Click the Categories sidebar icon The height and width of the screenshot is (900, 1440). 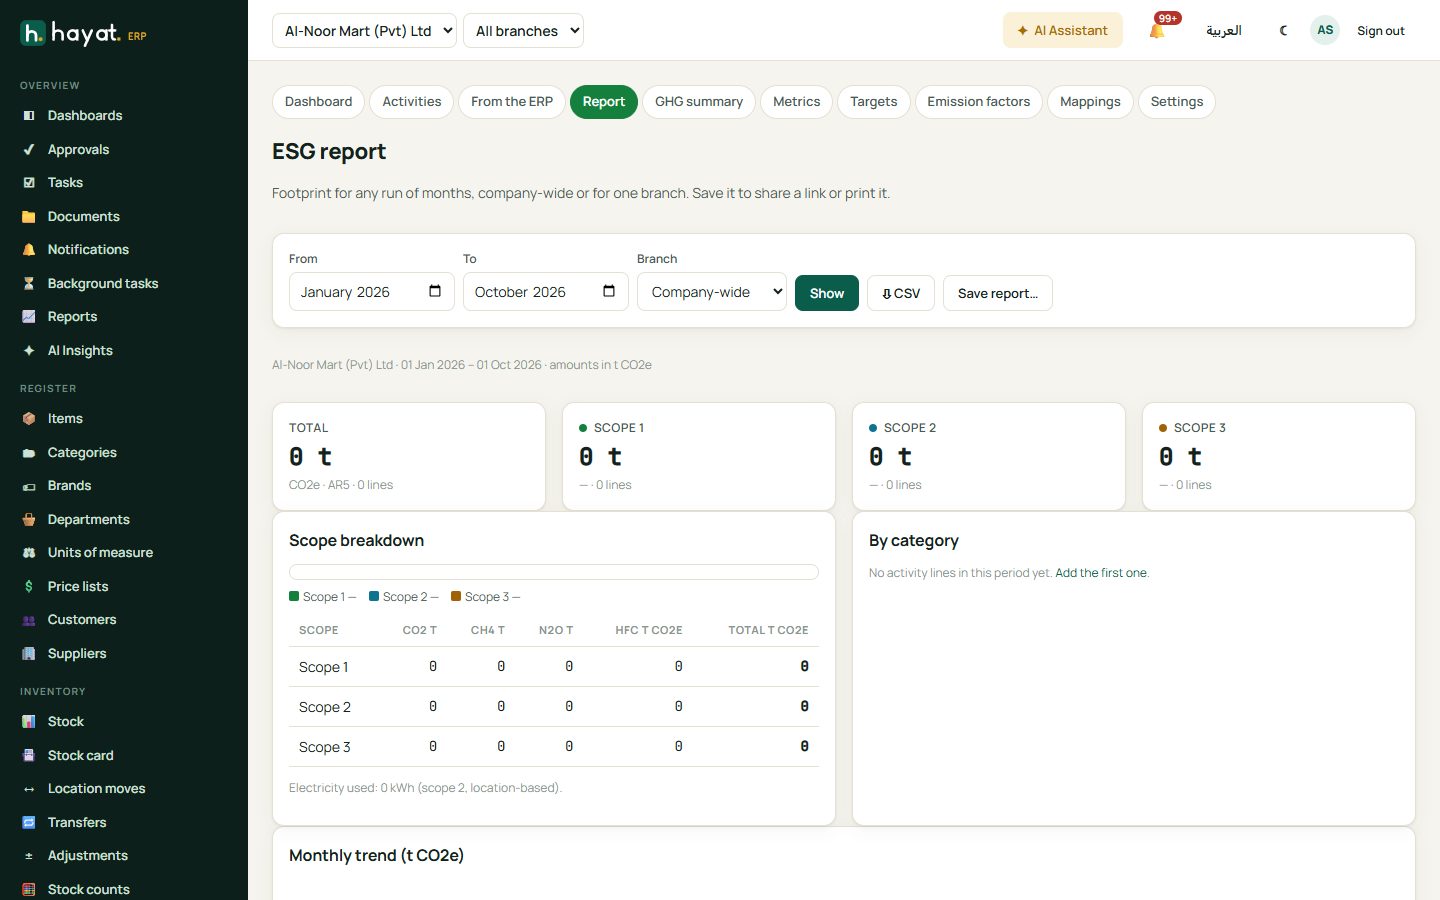[x=29, y=453]
